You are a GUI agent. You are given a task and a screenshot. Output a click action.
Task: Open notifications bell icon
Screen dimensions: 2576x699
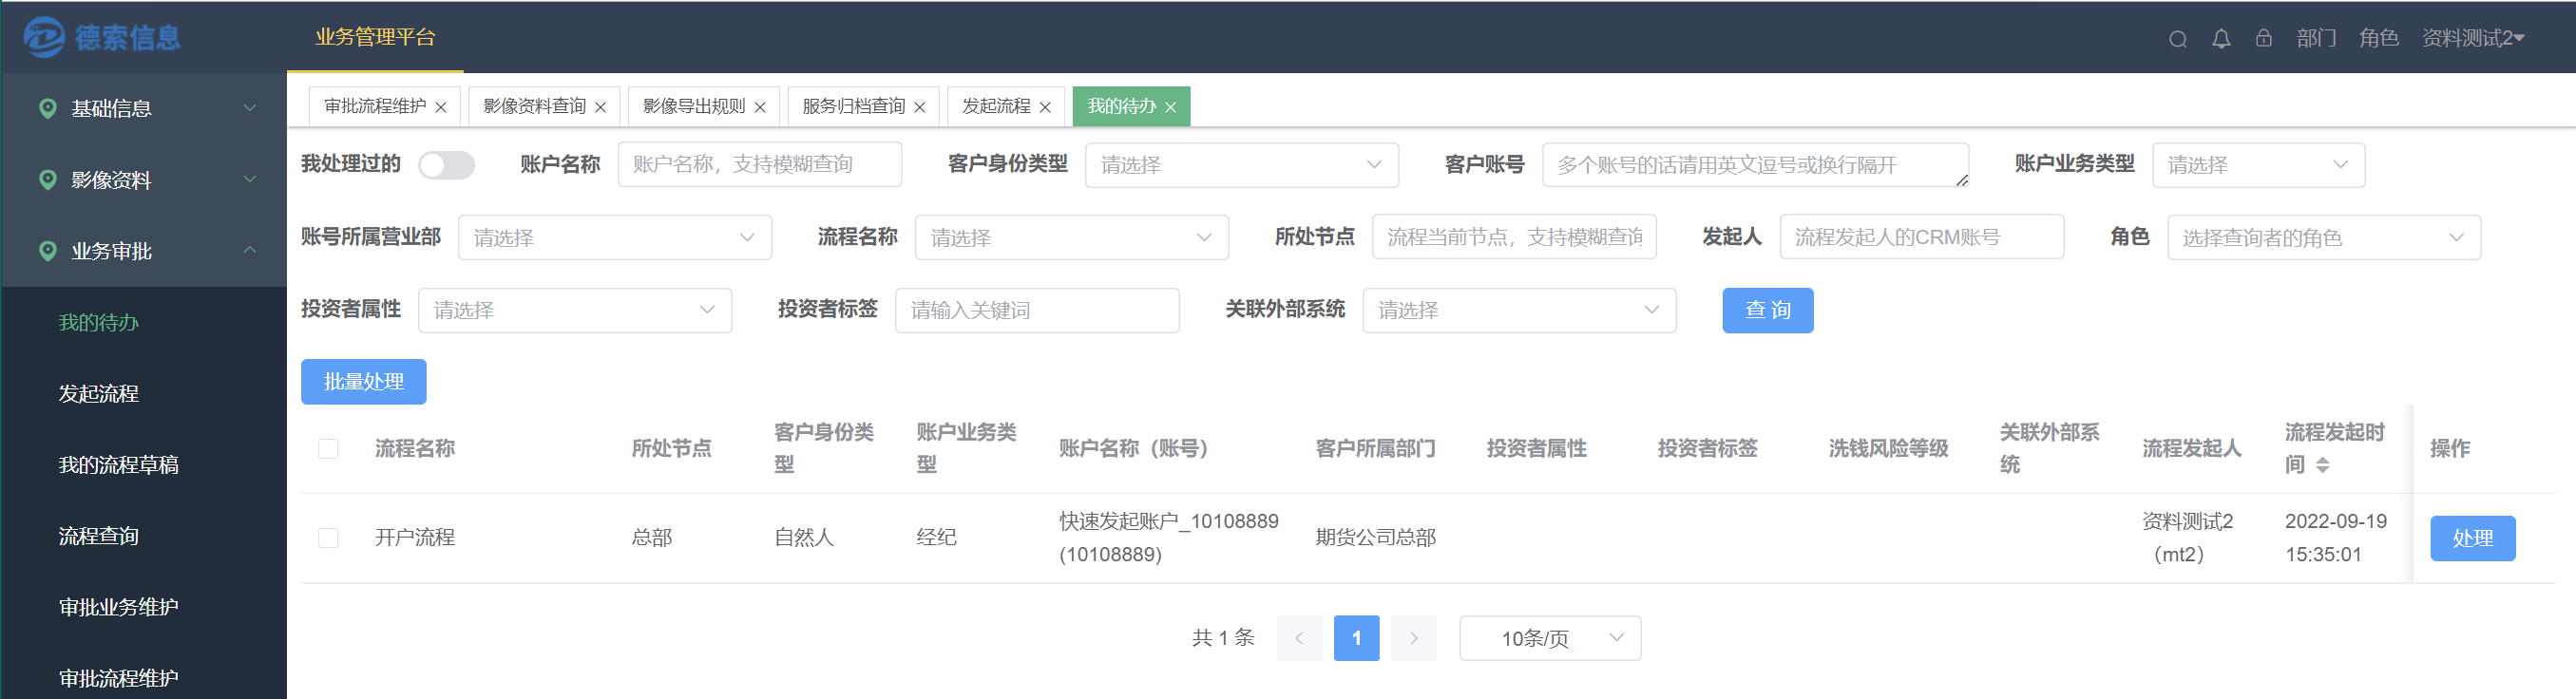[2220, 39]
